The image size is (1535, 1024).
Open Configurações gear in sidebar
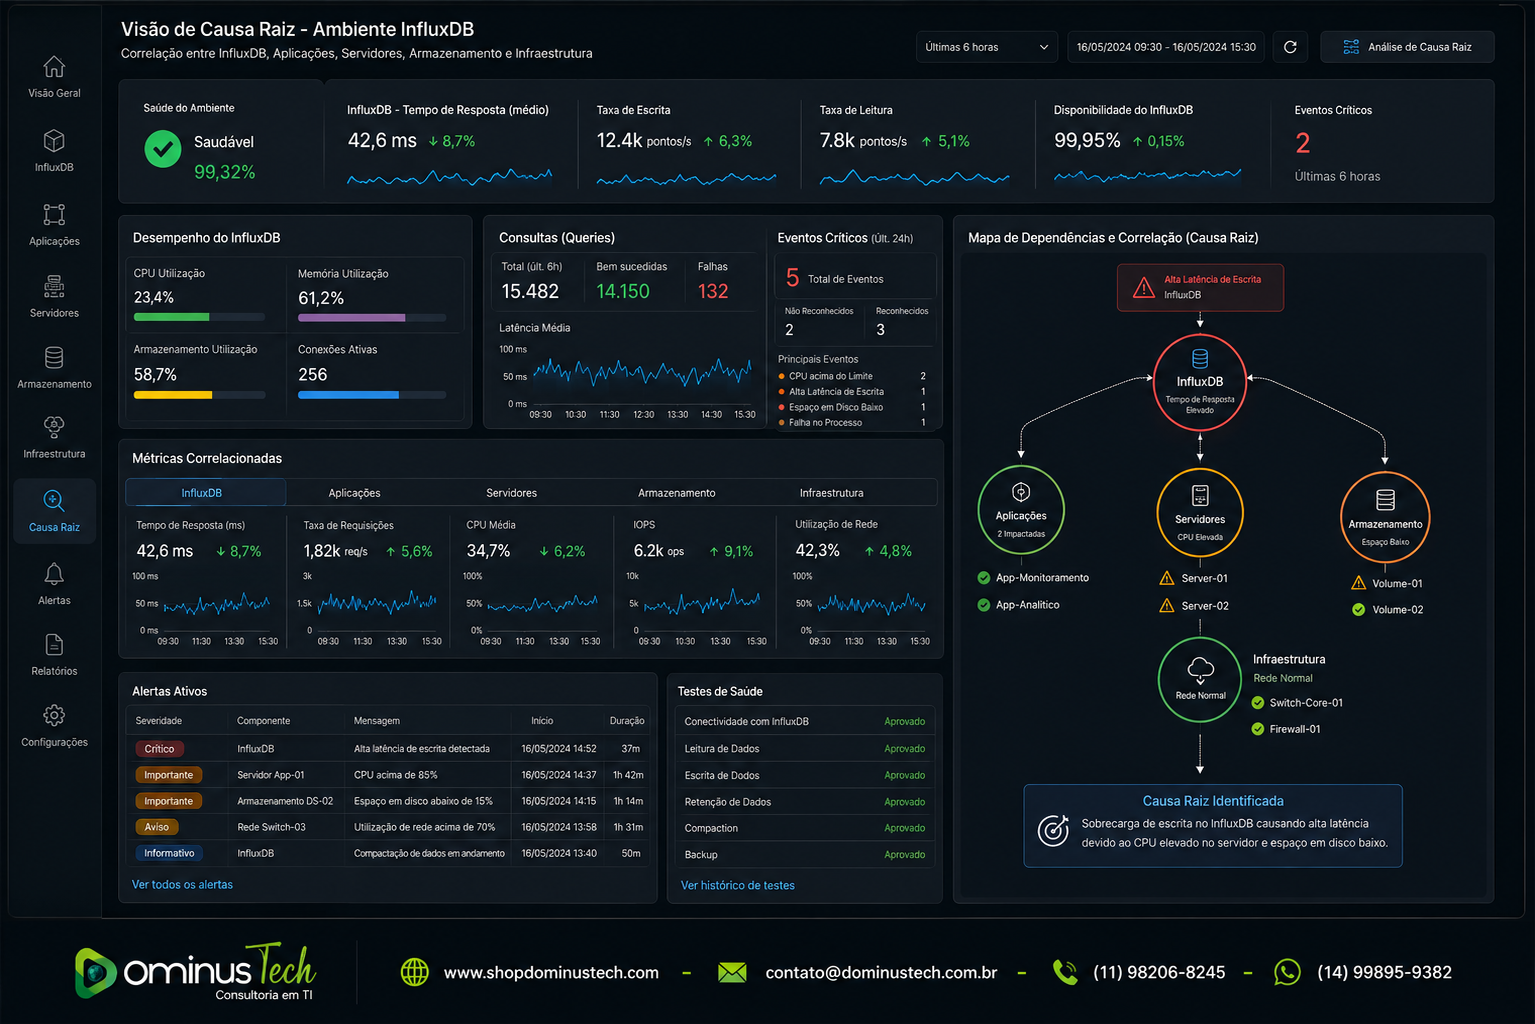click(x=54, y=716)
